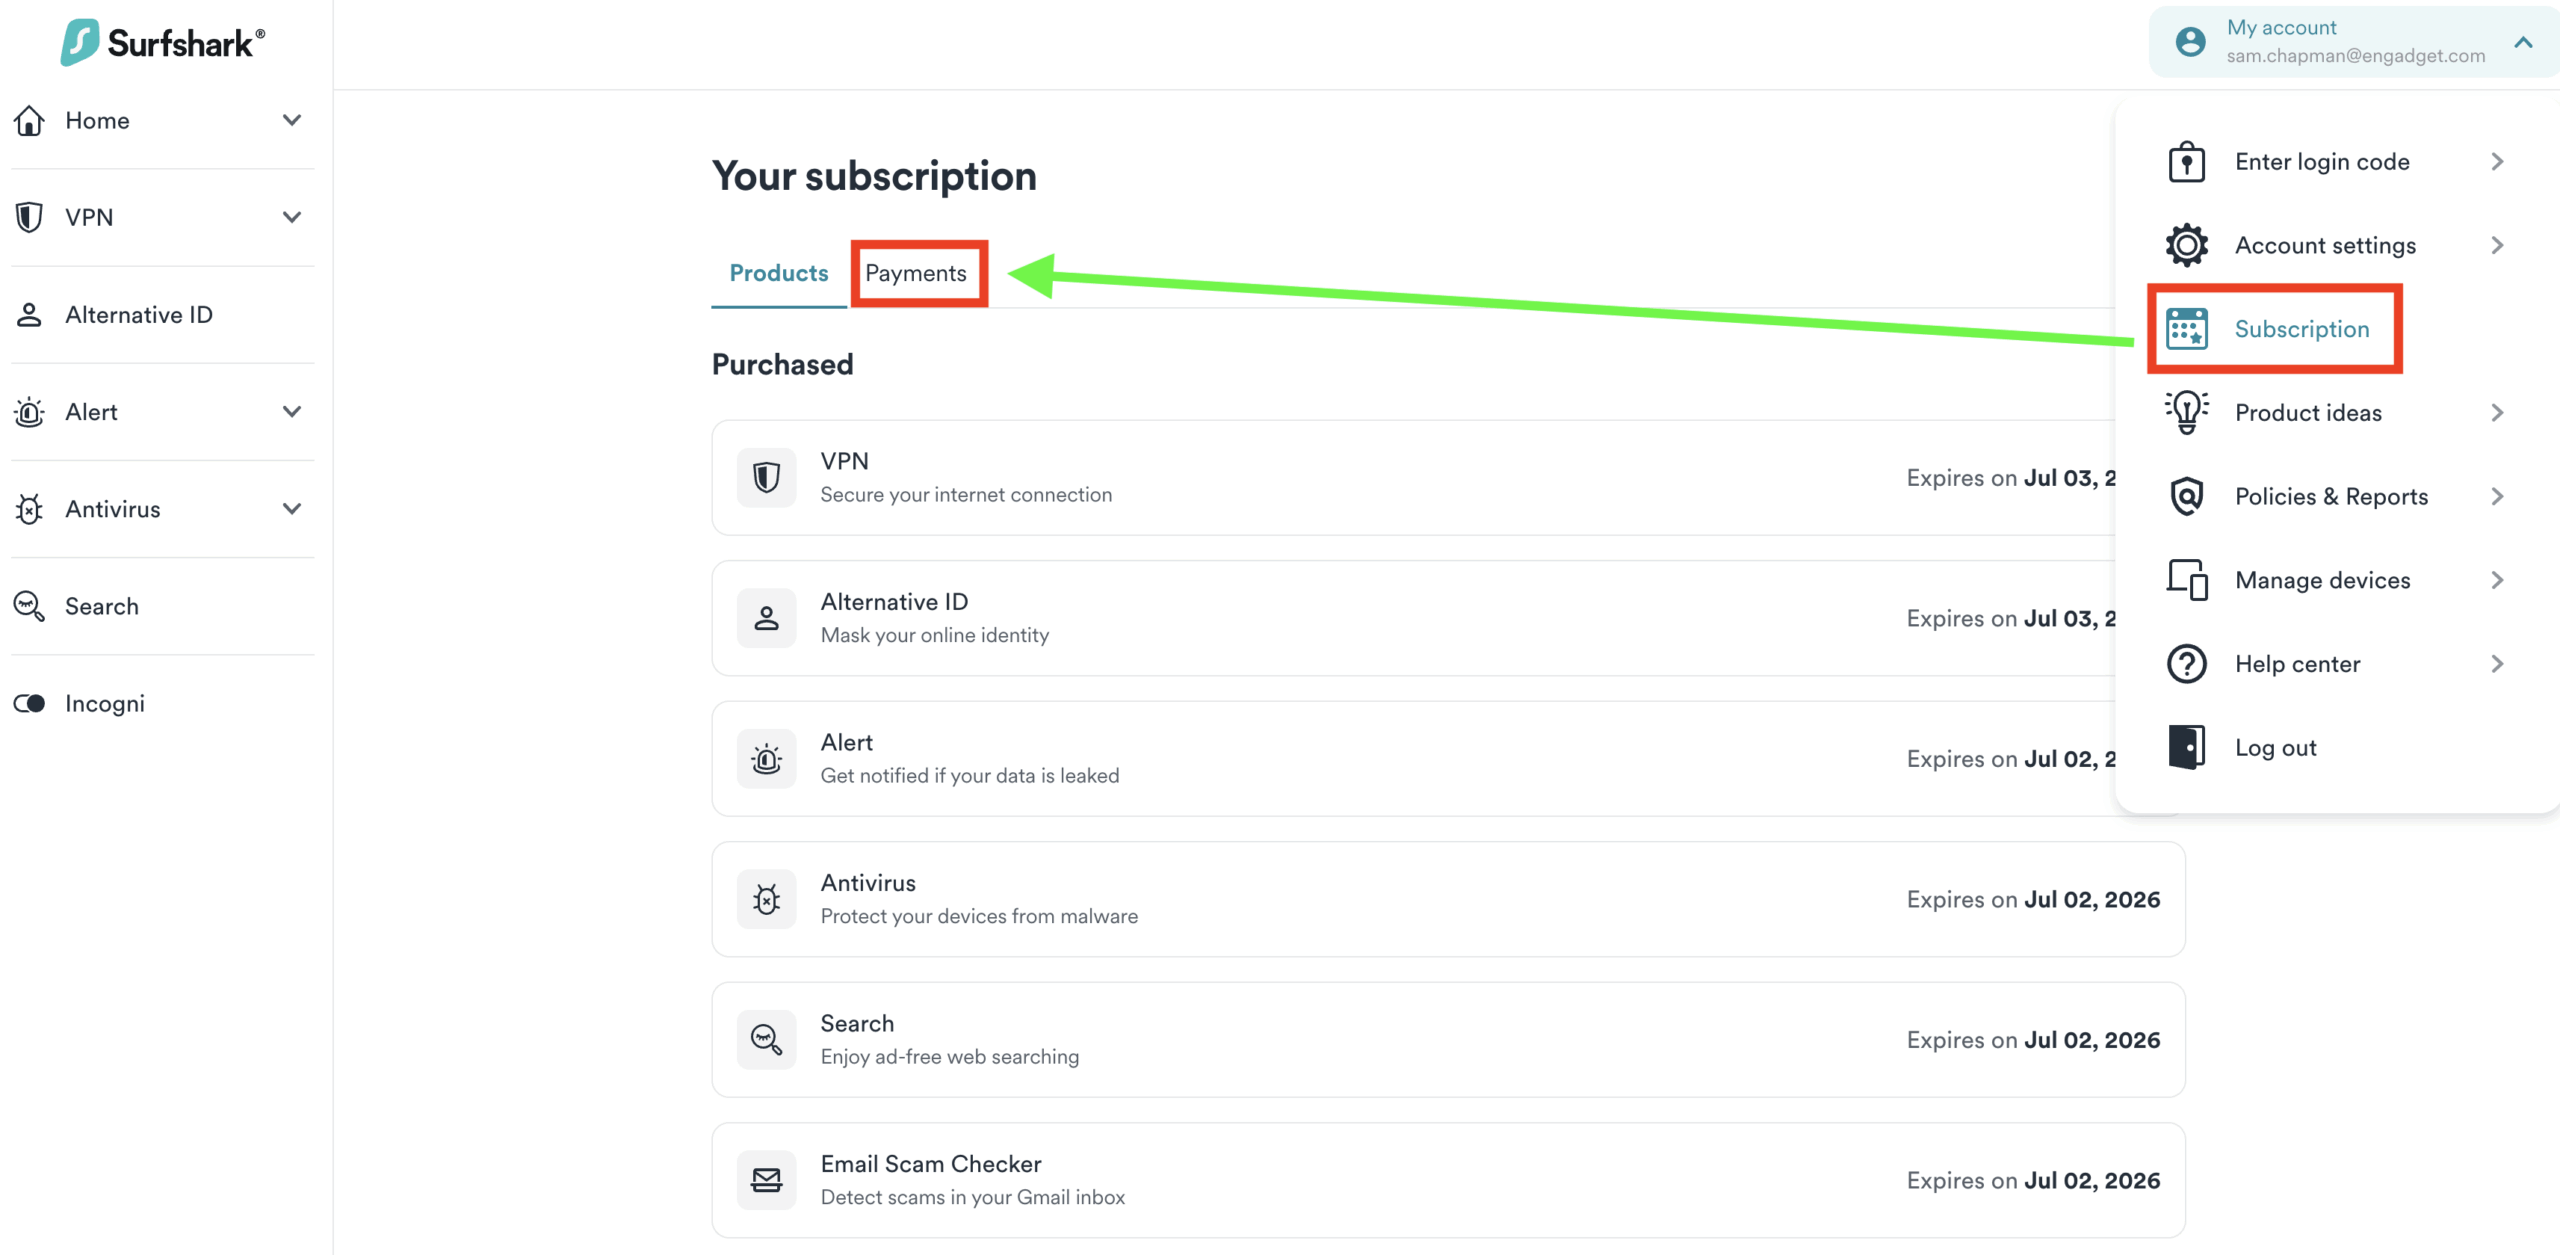This screenshot has width=2560, height=1255.
Task: Select the Product ideas lightbulb icon
Action: click(2186, 412)
